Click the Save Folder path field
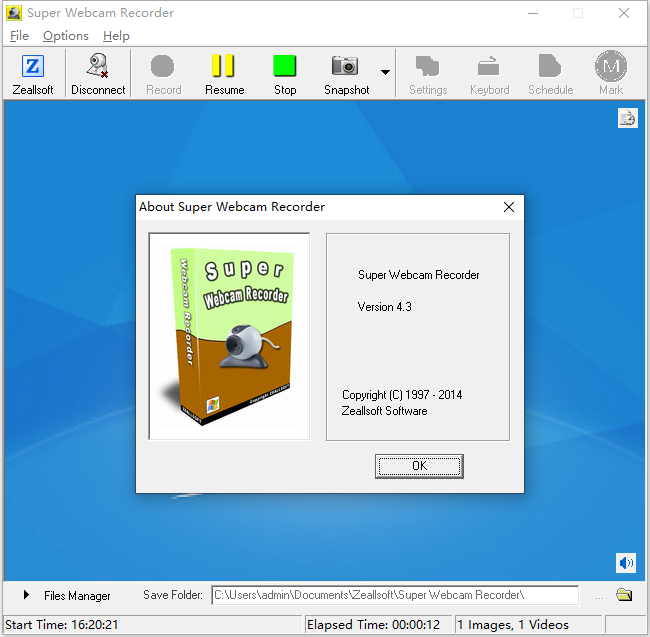Screen dimensions: 650x637 [x=395, y=595]
